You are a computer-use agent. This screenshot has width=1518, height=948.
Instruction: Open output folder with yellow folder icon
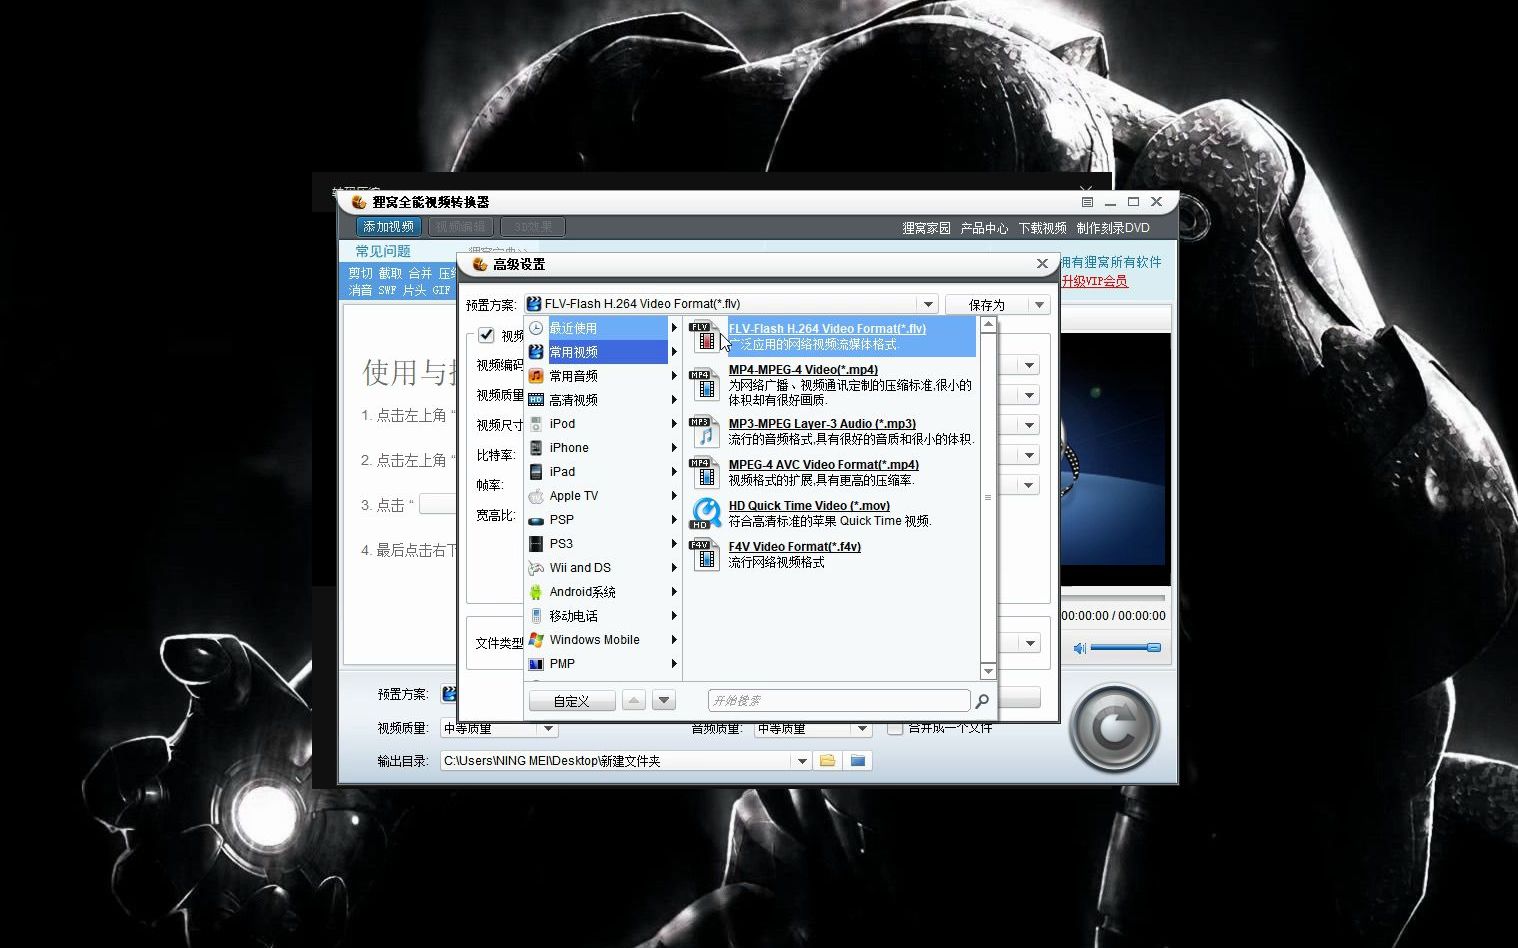click(x=828, y=761)
